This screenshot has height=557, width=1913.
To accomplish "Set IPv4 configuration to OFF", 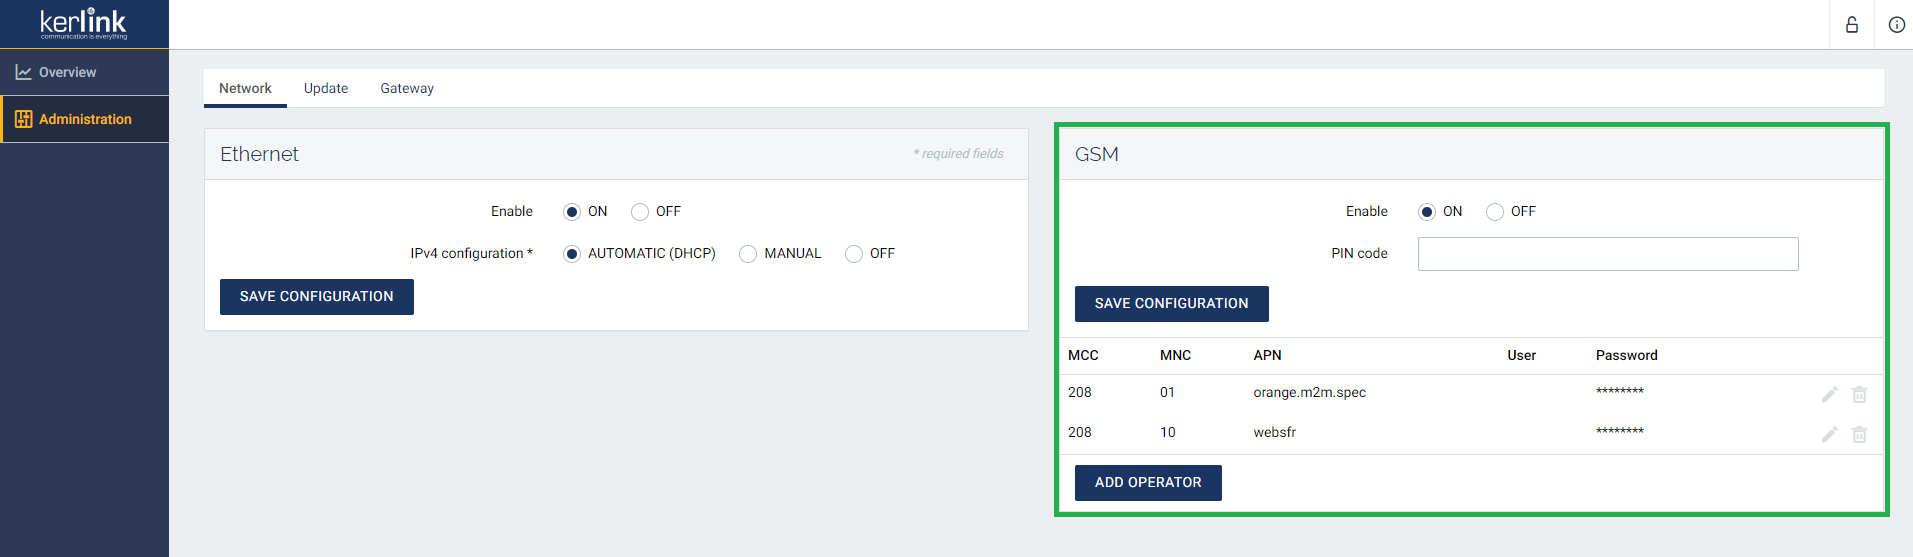I will [854, 254].
